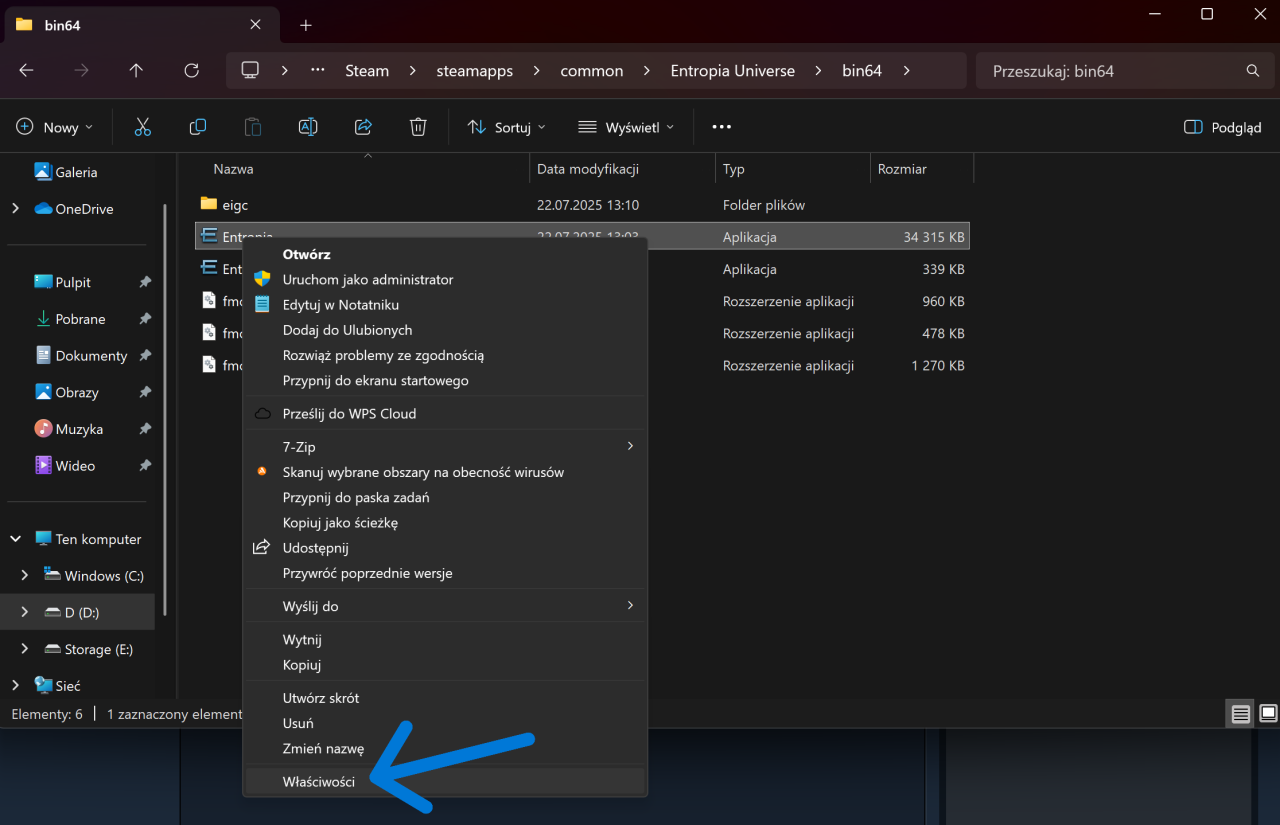Expand the D (D:) drive node
This screenshot has height=825, width=1280.
click(25, 612)
